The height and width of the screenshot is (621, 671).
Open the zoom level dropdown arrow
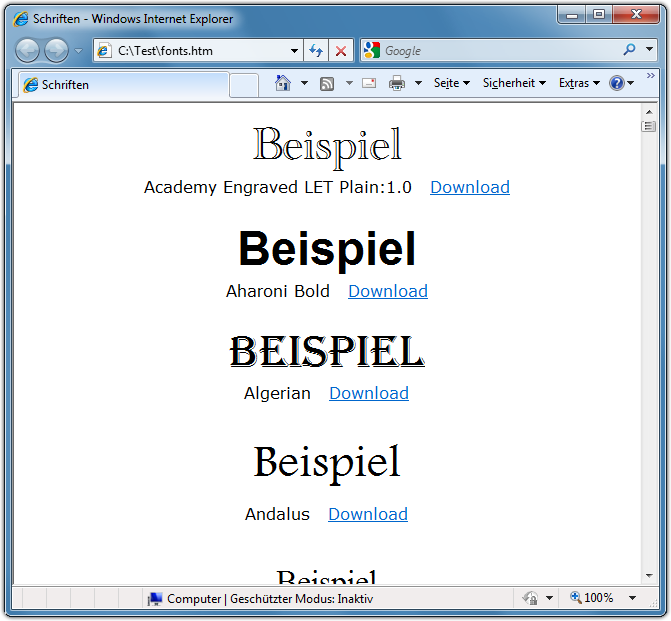pos(632,598)
